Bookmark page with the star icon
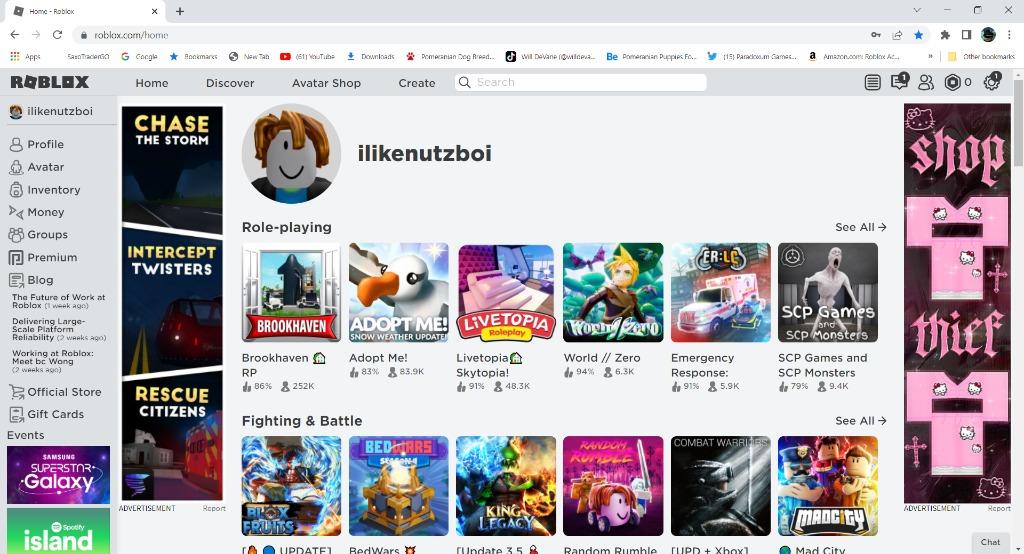The width and height of the screenshot is (1024, 554). [918, 35]
